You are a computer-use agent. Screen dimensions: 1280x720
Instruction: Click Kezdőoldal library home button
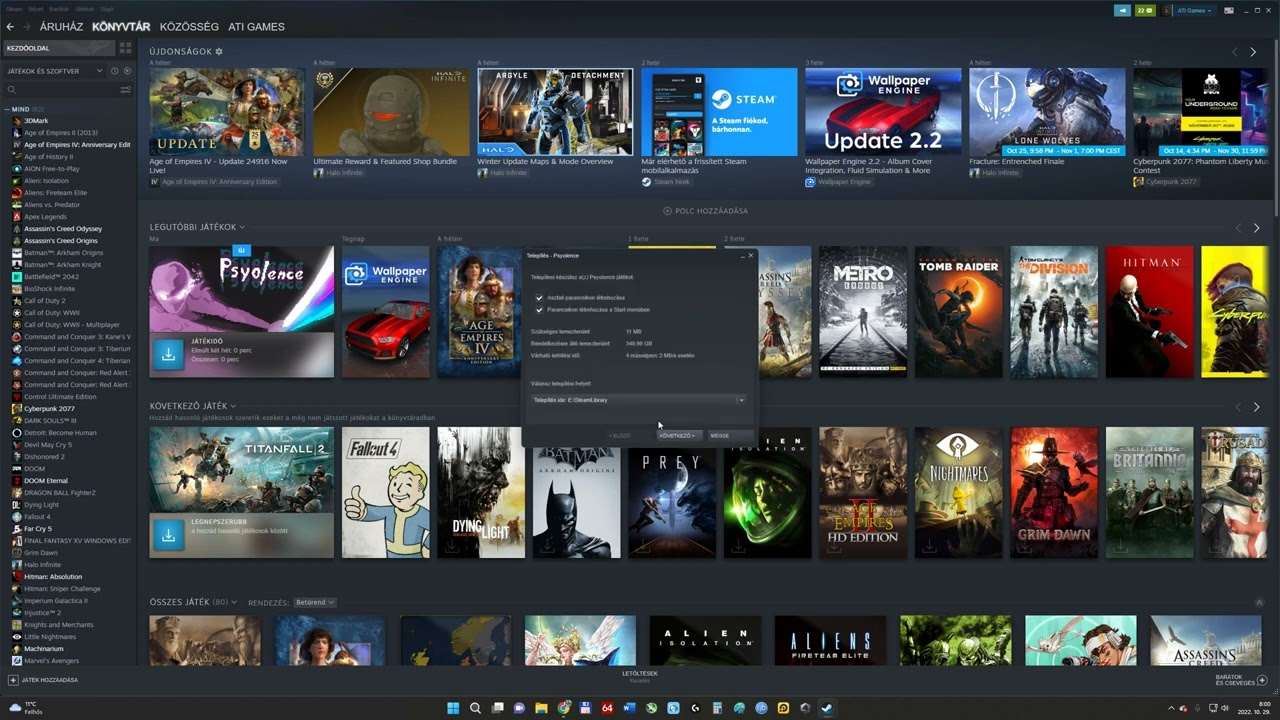click(x=58, y=48)
